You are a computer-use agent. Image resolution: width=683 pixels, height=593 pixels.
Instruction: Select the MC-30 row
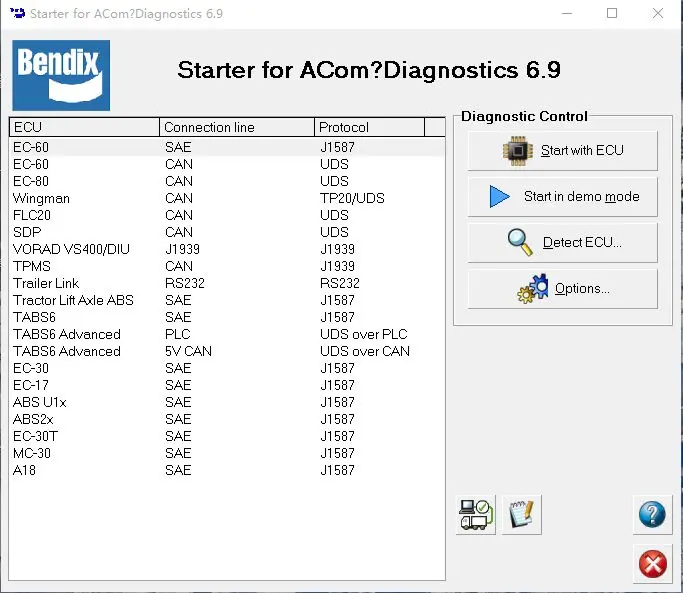[x=227, y=453]
